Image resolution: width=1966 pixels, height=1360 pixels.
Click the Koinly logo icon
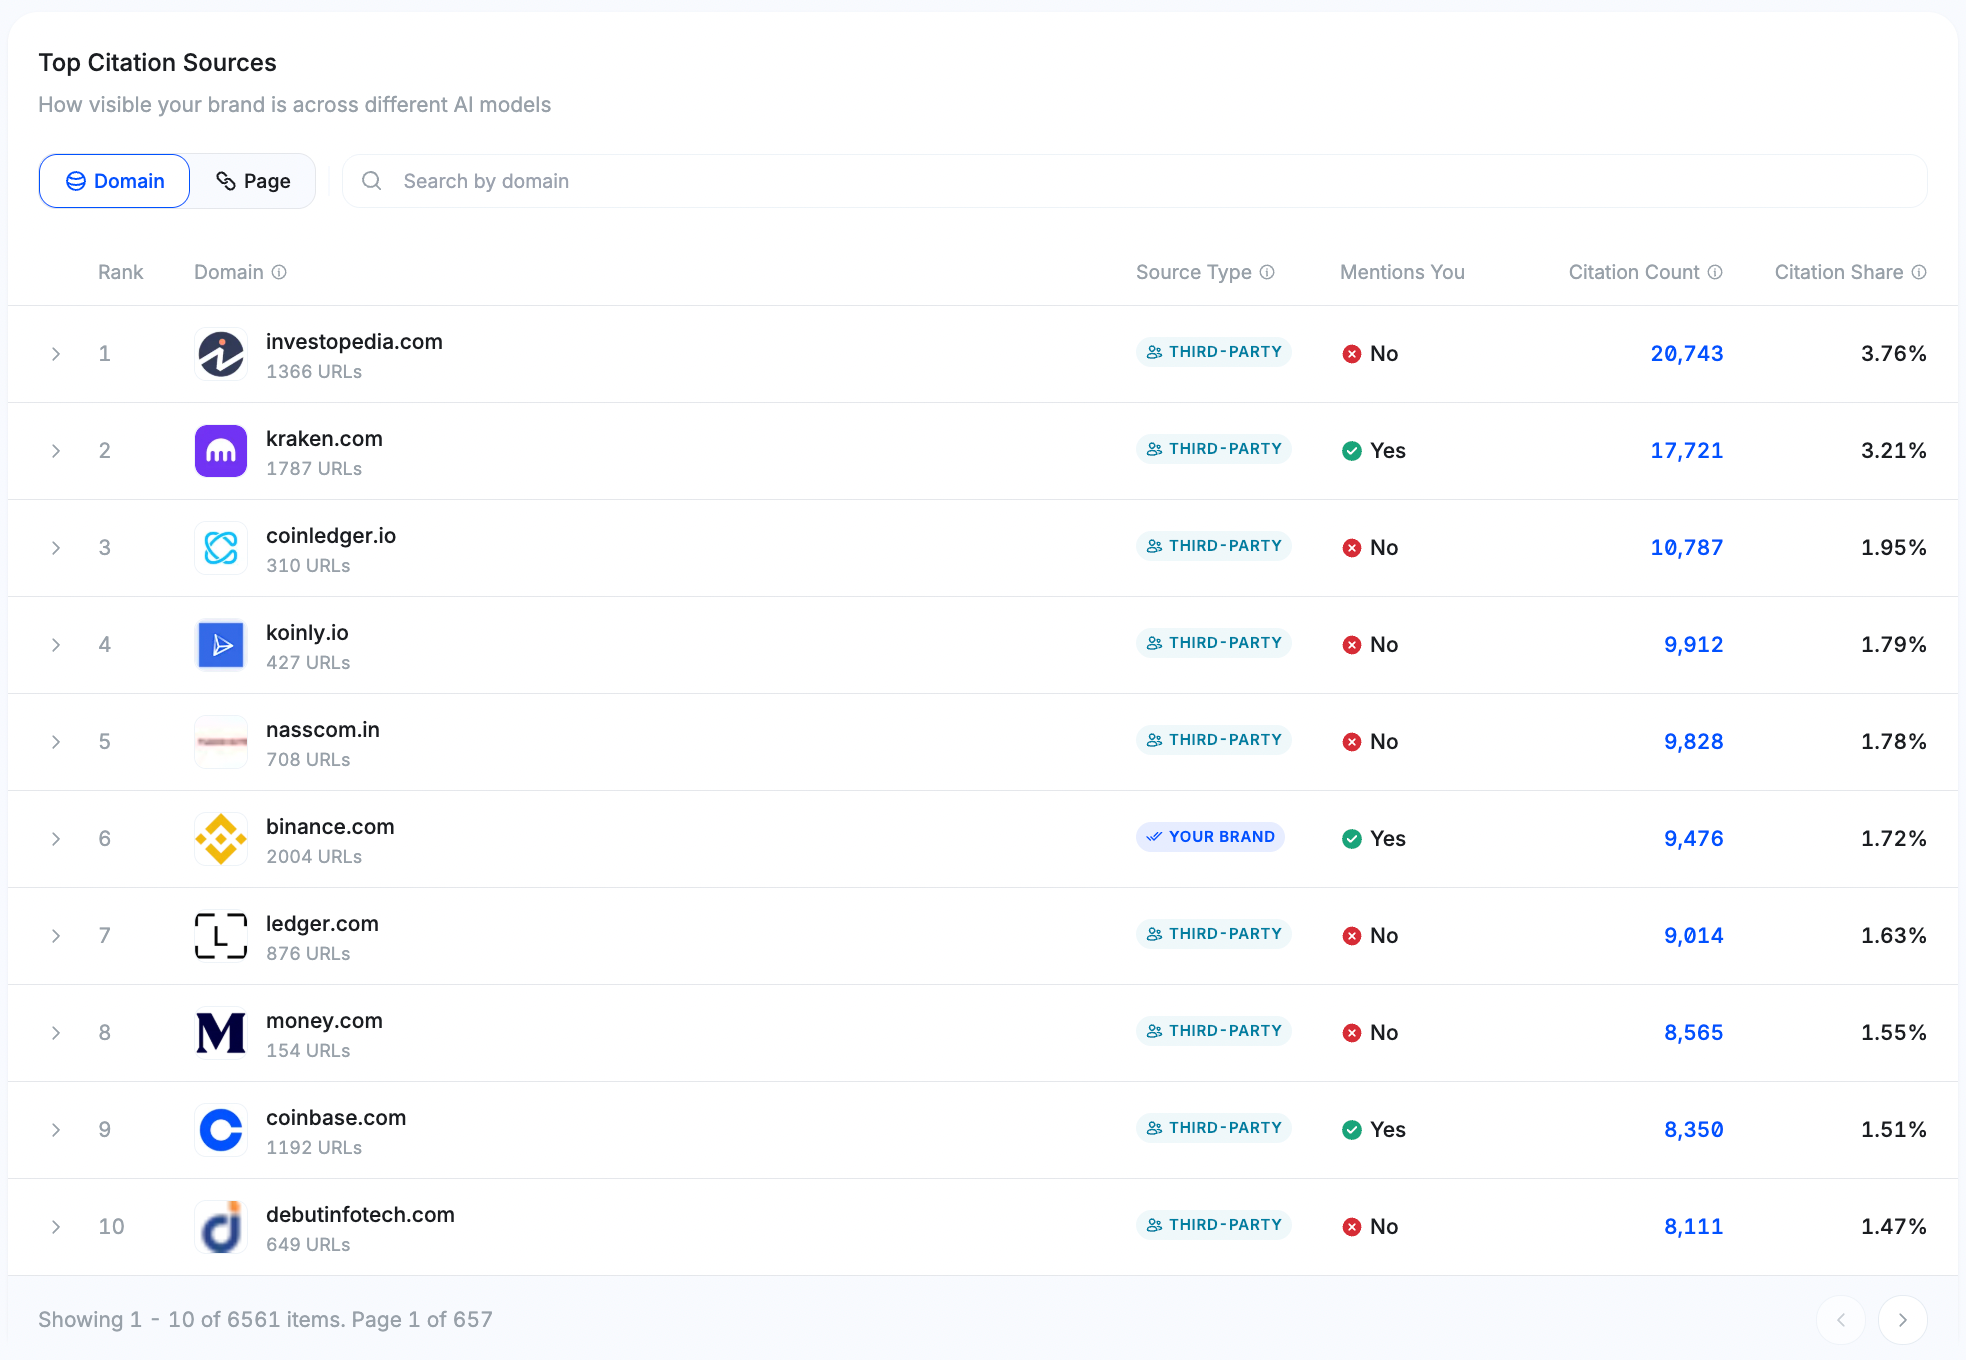pyautogui.click(x=220, y=645)
